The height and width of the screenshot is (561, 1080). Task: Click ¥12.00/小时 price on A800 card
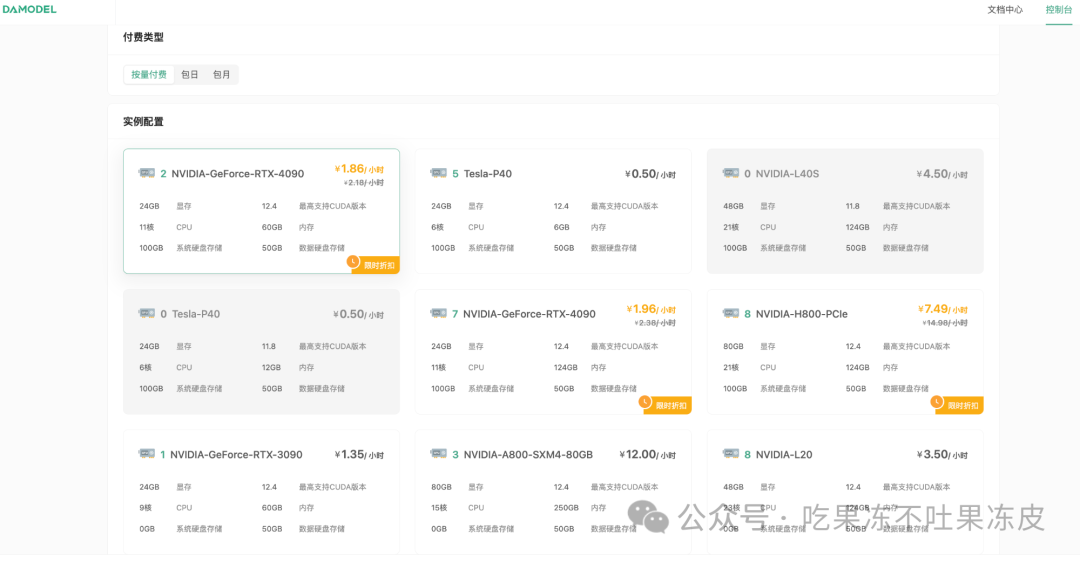647,455
